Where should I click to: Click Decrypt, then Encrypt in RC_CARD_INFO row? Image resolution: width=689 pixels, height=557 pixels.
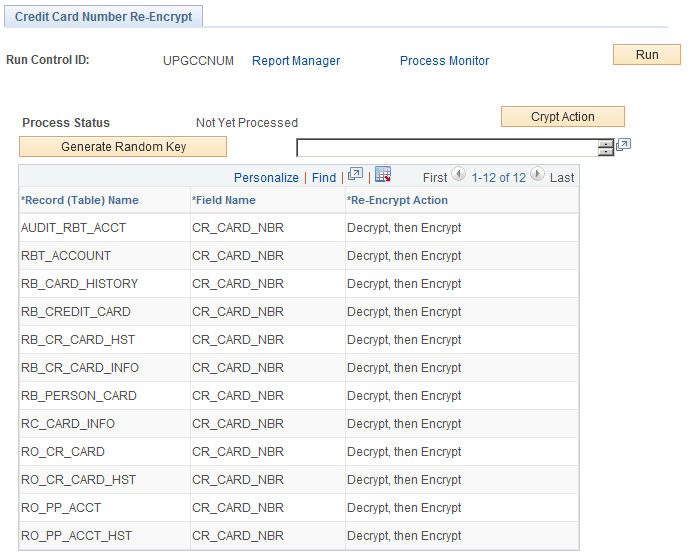coord(404,424)
